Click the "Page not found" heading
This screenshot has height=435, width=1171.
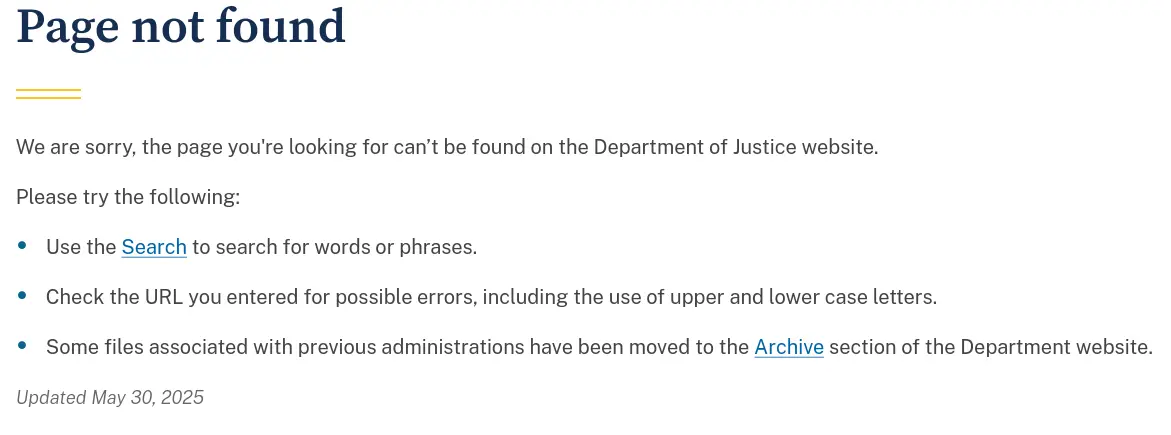click(x=181, y=28)
